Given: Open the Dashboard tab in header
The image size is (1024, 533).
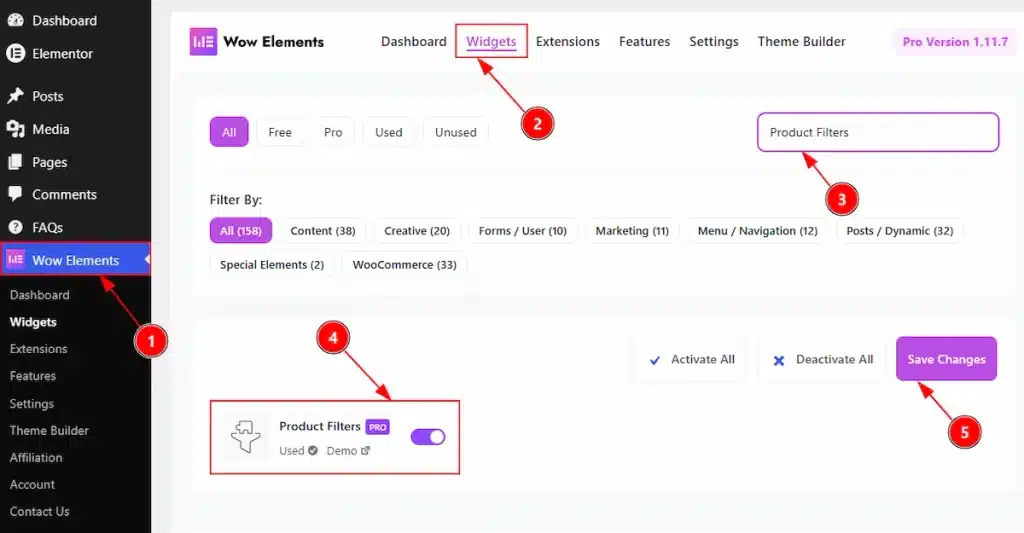Looking at the screenshot, I should click(x=413, y=41).
